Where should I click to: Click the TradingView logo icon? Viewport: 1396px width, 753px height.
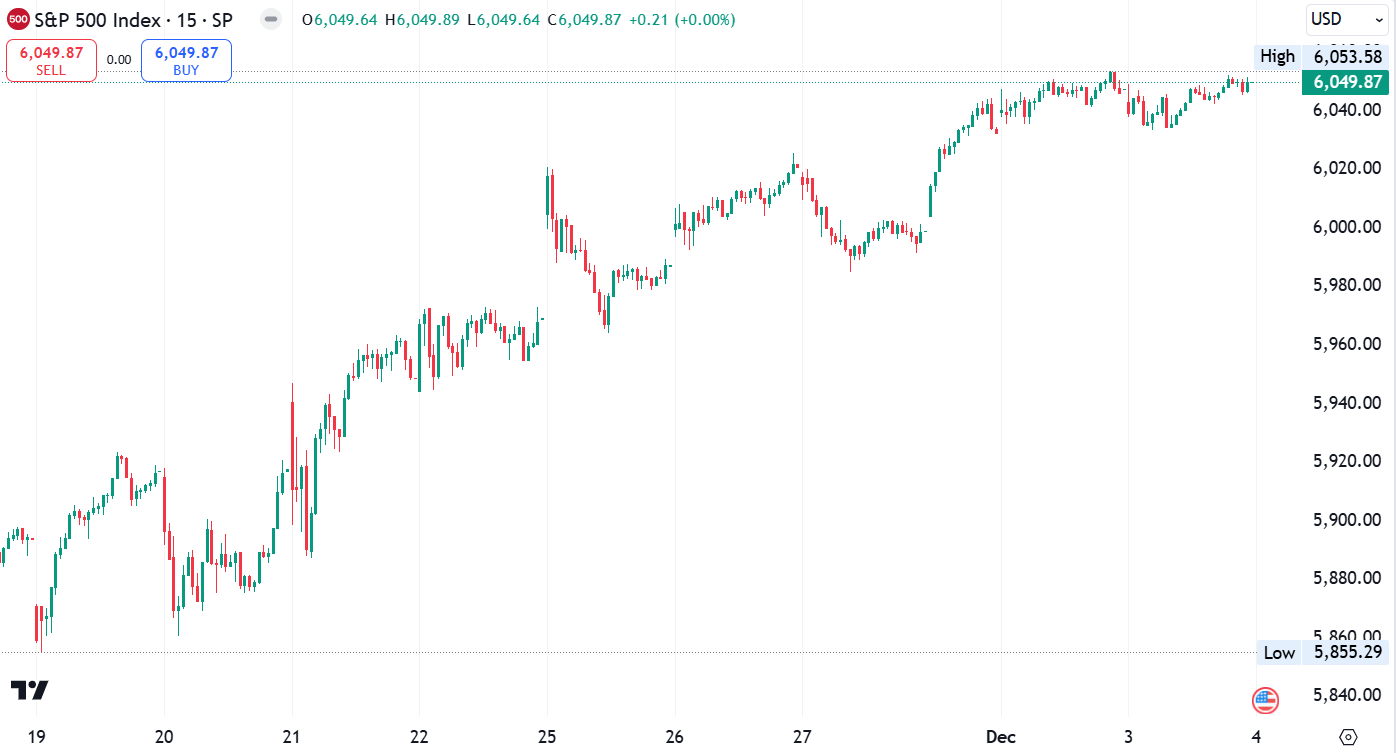click(29, 690)
